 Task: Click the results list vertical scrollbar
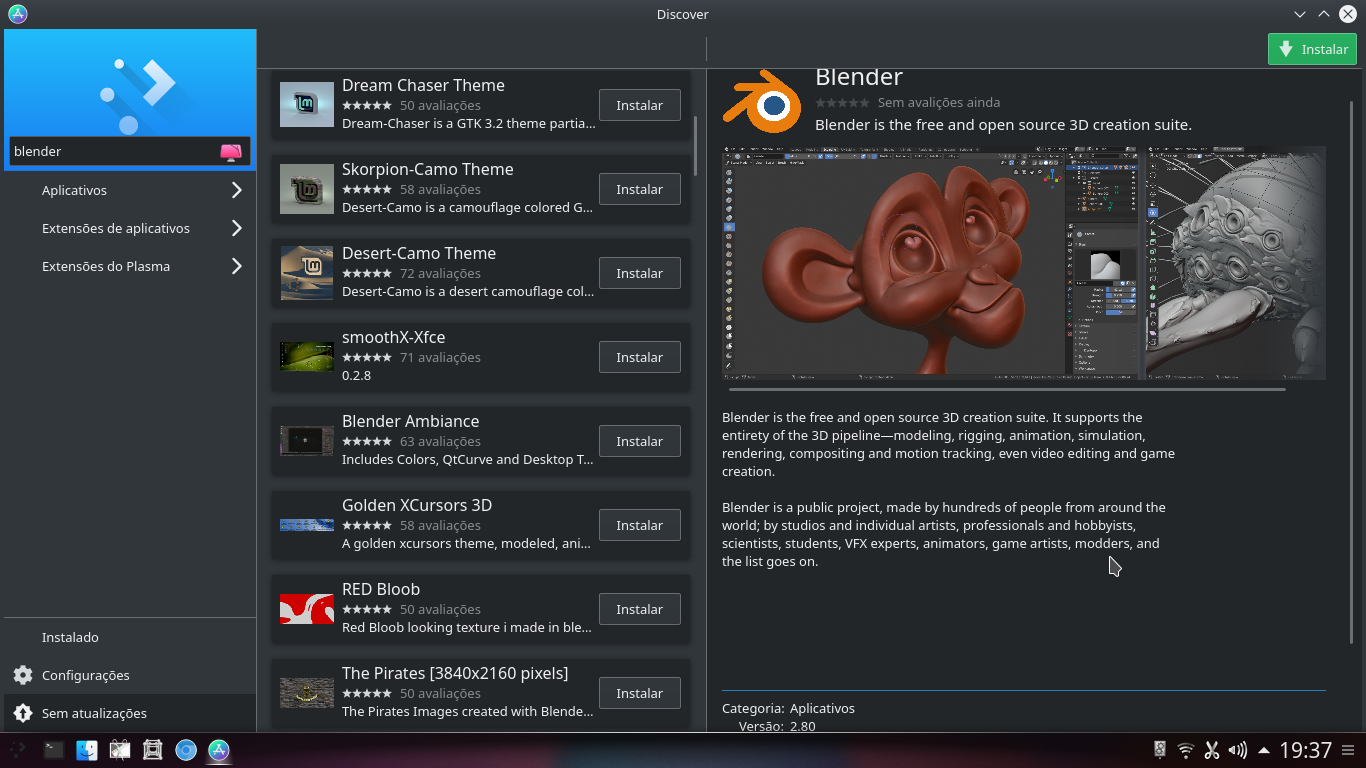695,147
